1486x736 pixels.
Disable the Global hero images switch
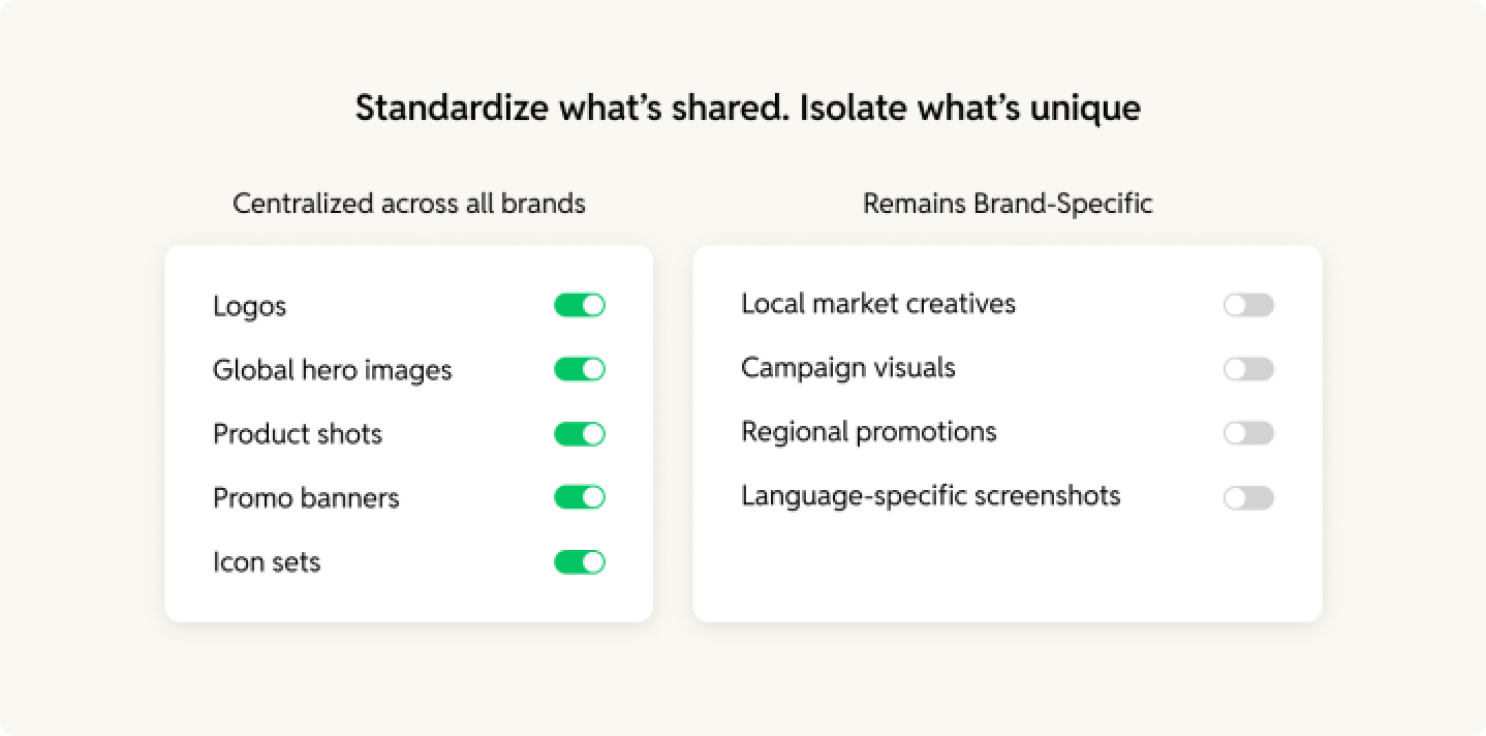tap(580, 369)
